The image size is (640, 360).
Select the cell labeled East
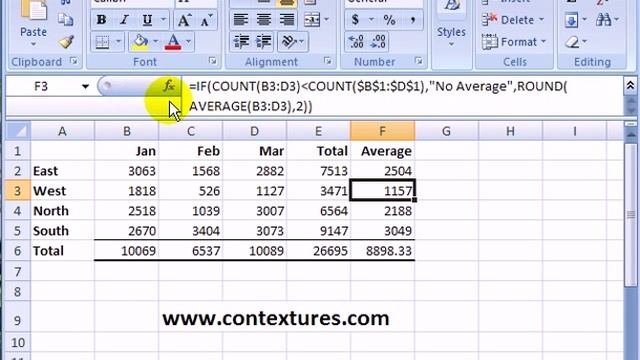[62, 171]
